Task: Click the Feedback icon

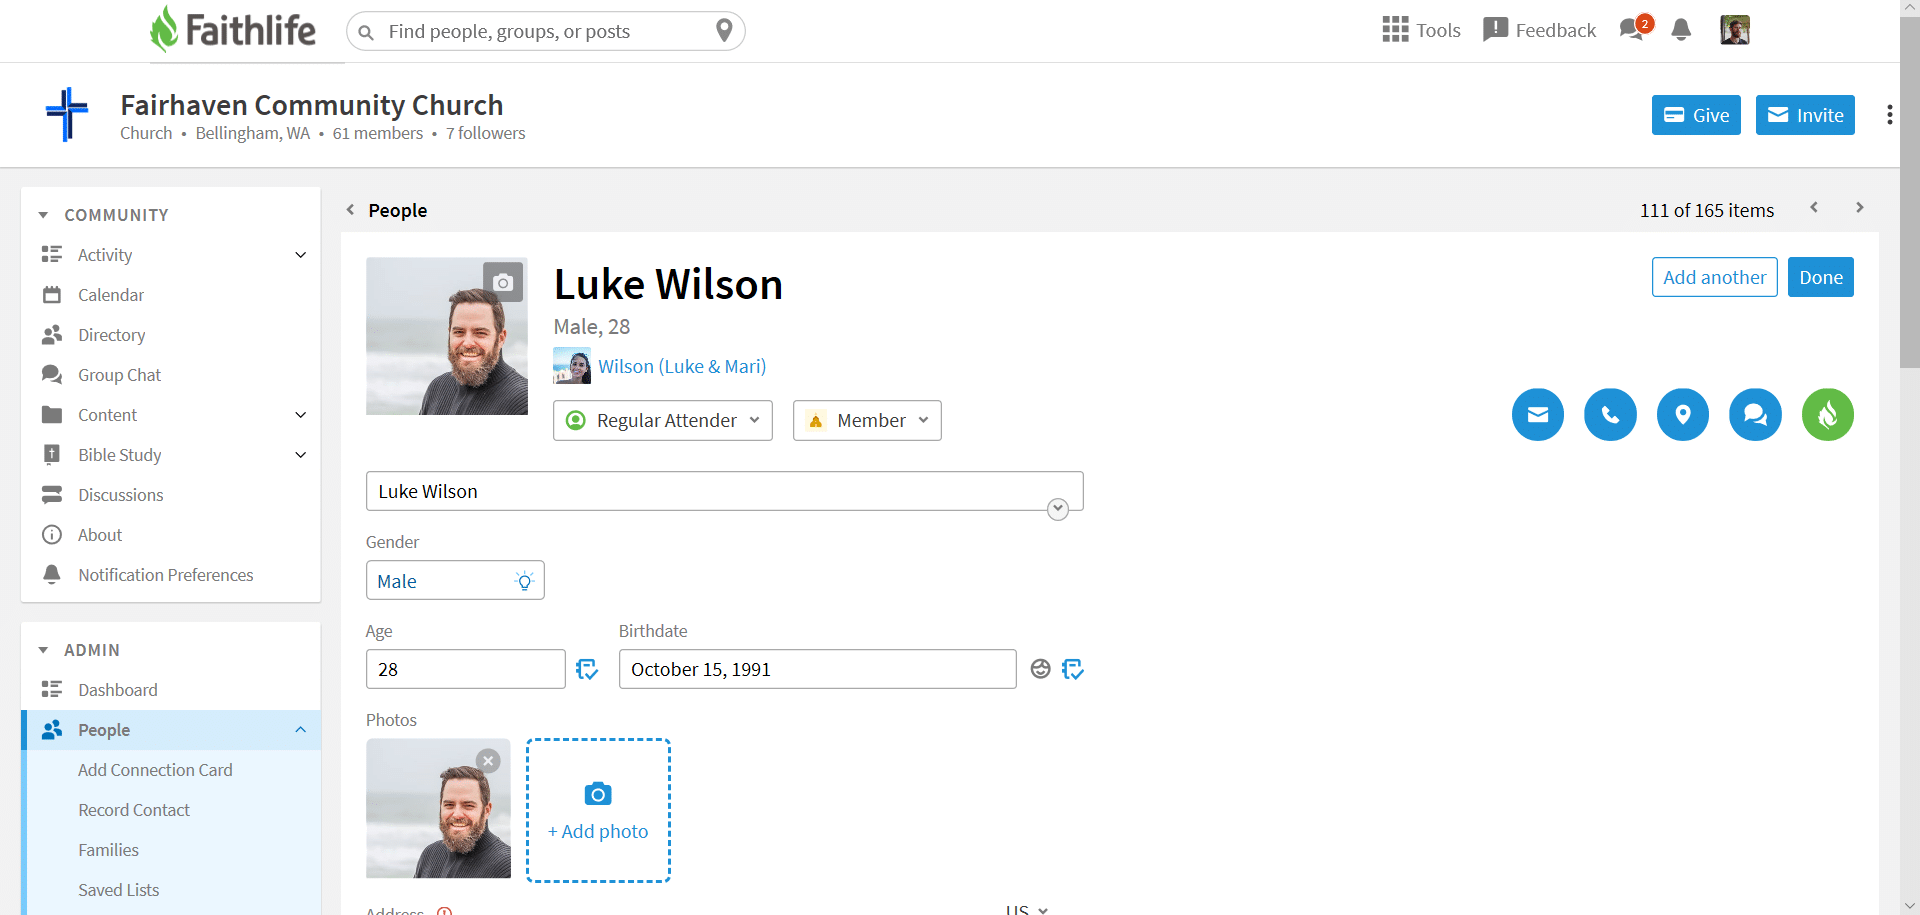Action: click(1495, 29)
